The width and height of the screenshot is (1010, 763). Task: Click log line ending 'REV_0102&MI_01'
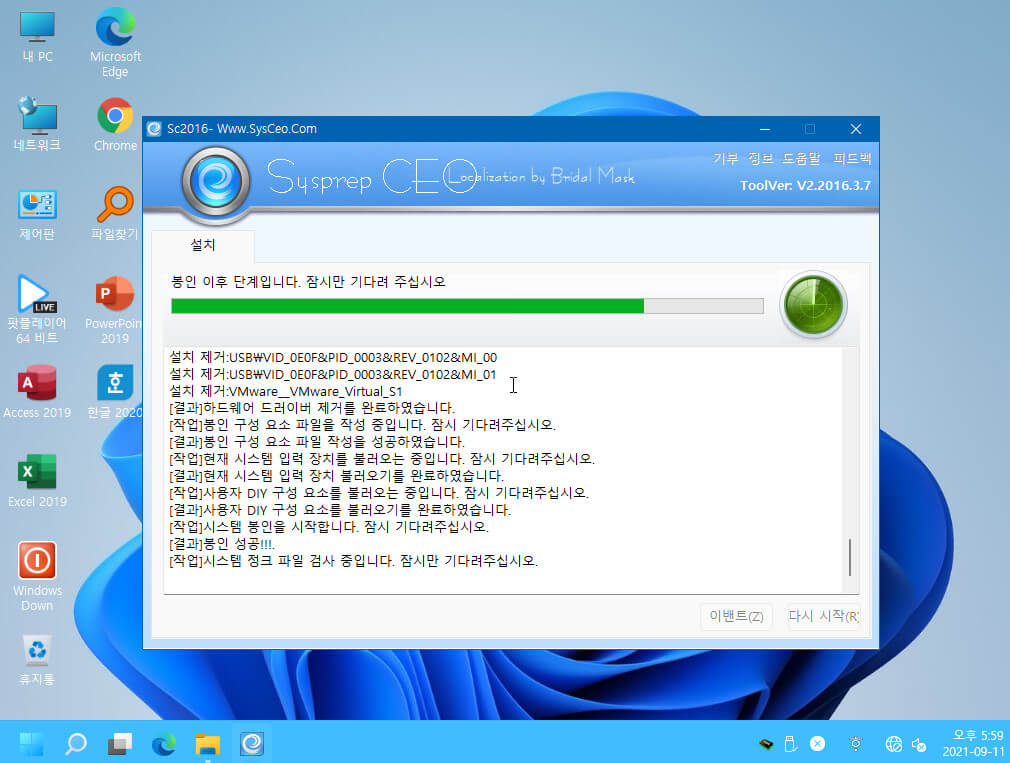point(333,374)
